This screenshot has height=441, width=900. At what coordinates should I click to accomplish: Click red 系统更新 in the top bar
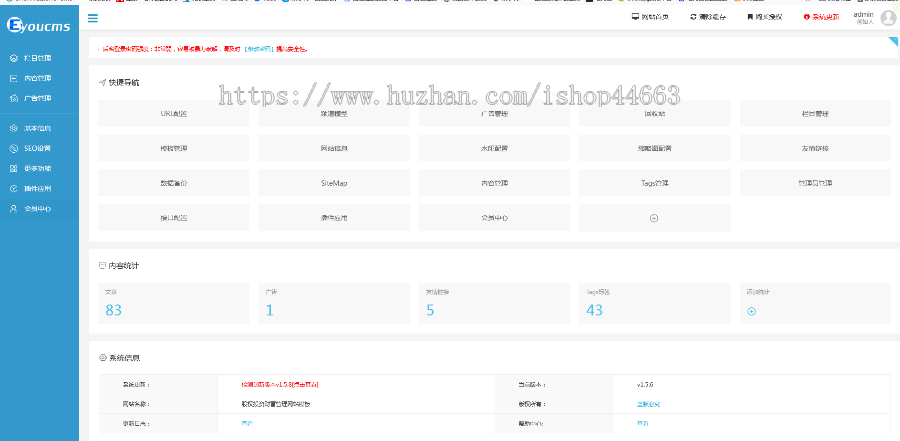pos(825,17)
